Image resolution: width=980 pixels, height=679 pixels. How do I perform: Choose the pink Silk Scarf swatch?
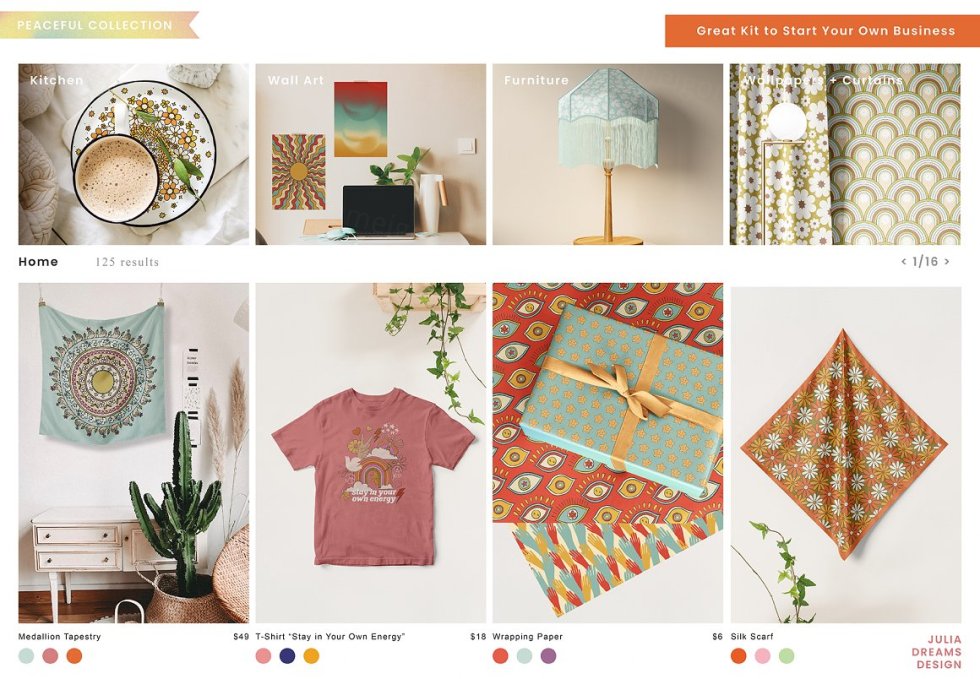[762, 656]
